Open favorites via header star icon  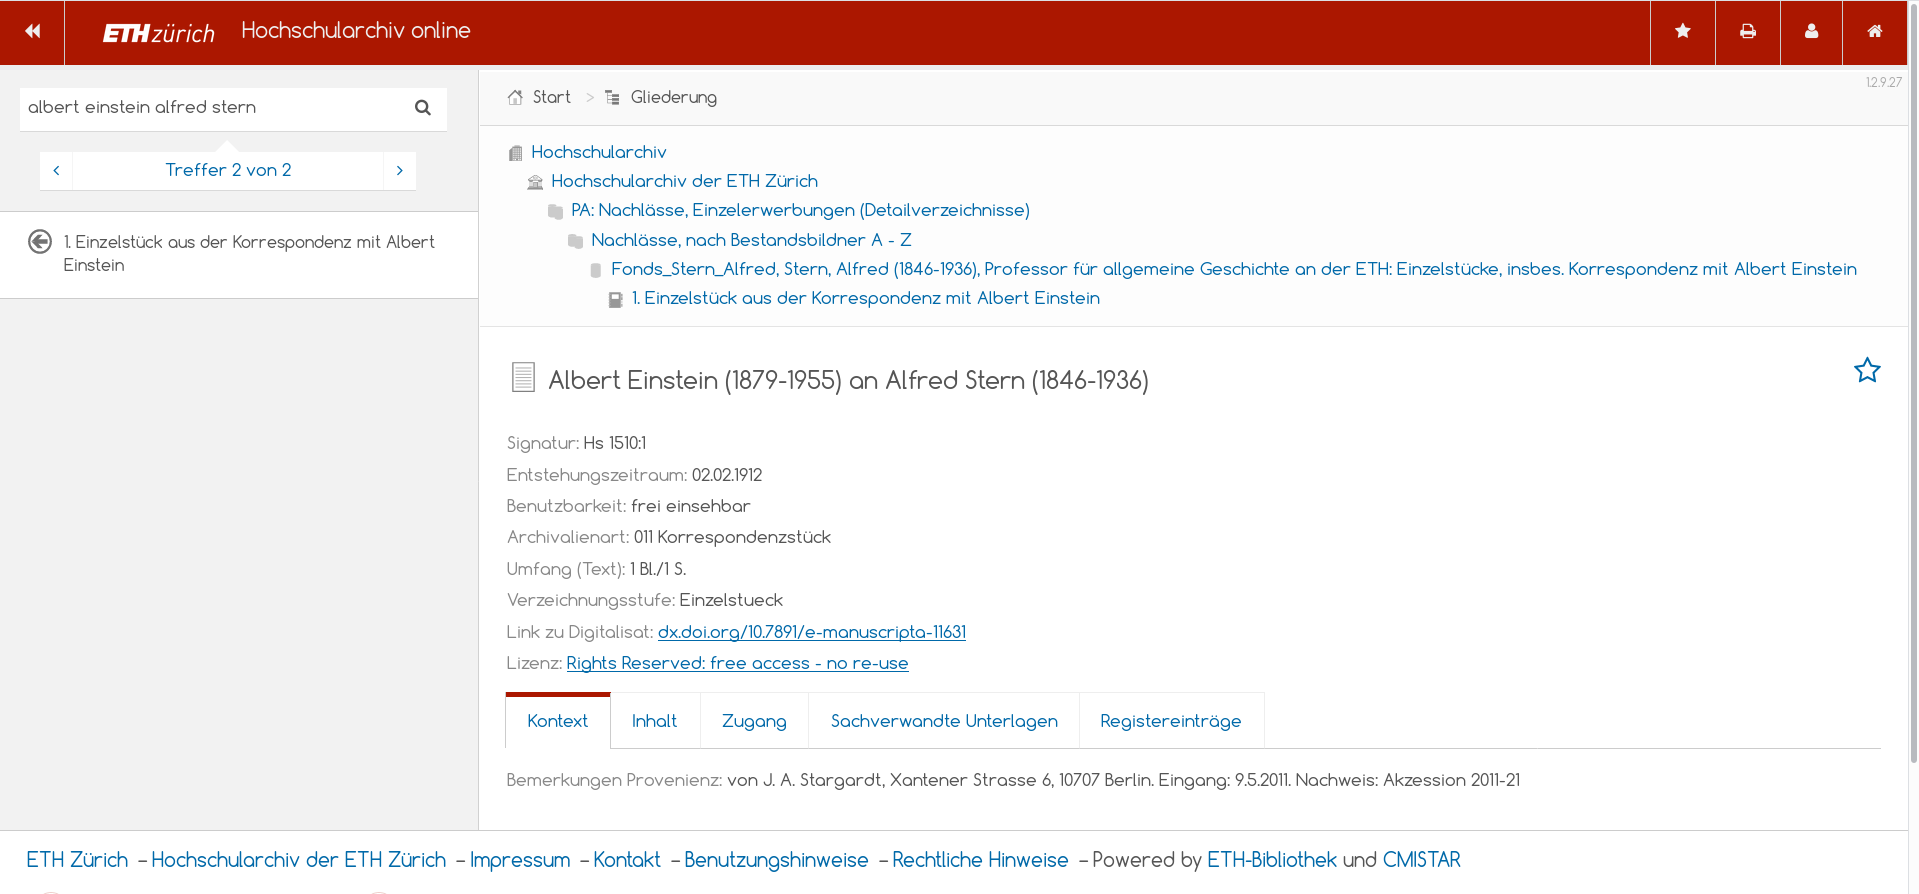[x=1683, y=32]
